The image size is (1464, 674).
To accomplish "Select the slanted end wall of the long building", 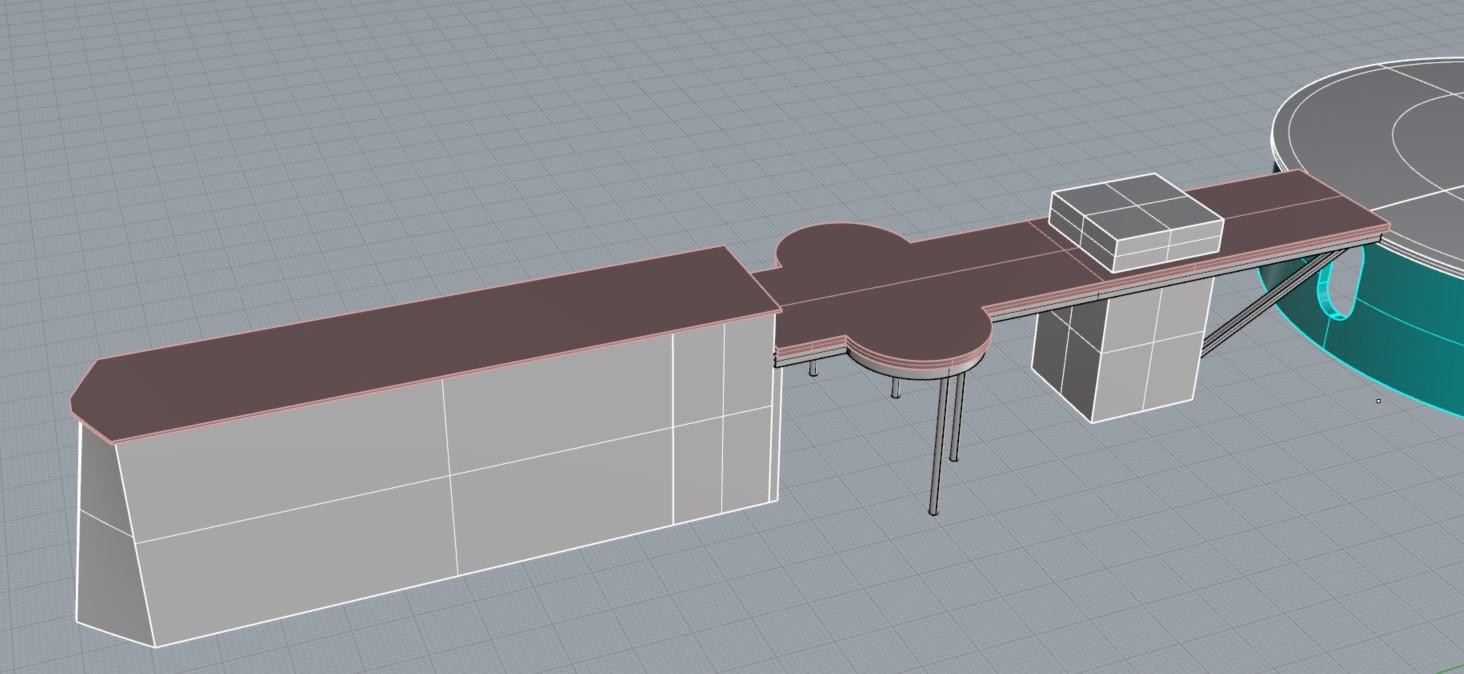I will click(103, 540).
